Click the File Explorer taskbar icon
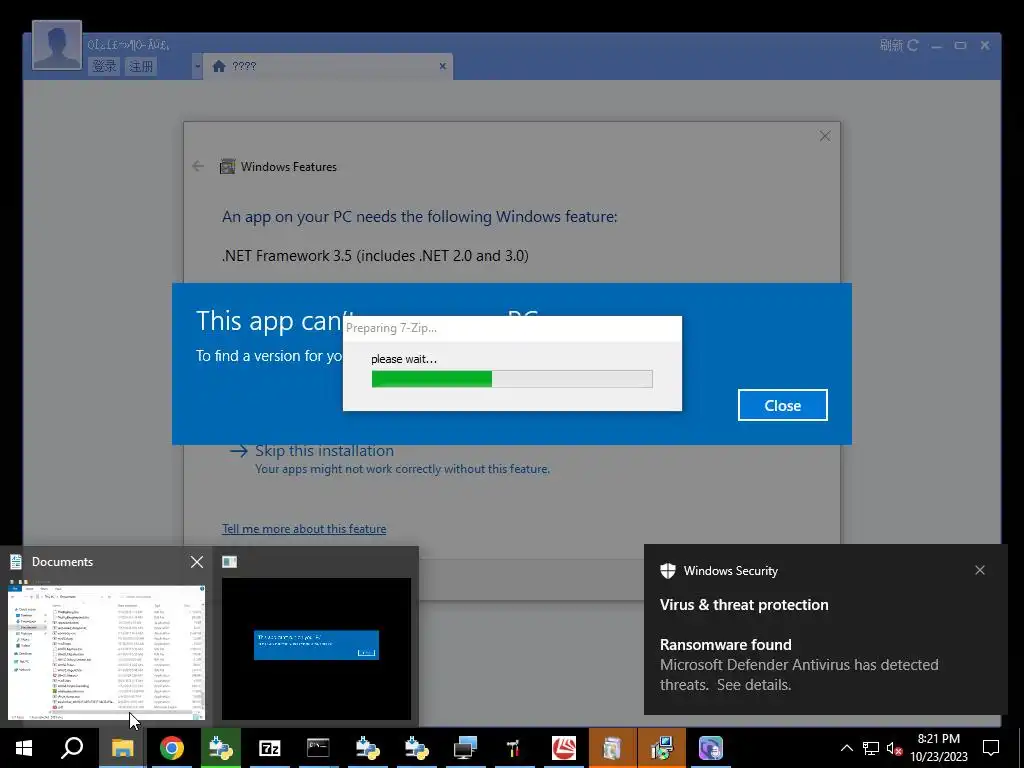Viewport: 1024px width, 768px height. point(122,748)
